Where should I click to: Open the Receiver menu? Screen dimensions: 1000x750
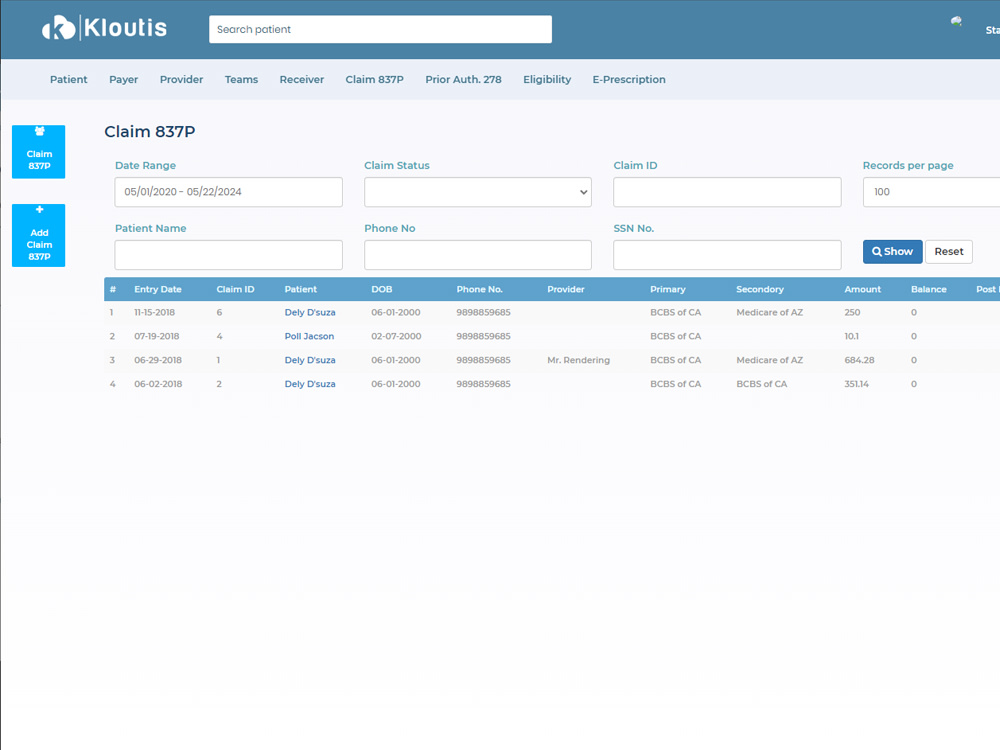(302, 79)
